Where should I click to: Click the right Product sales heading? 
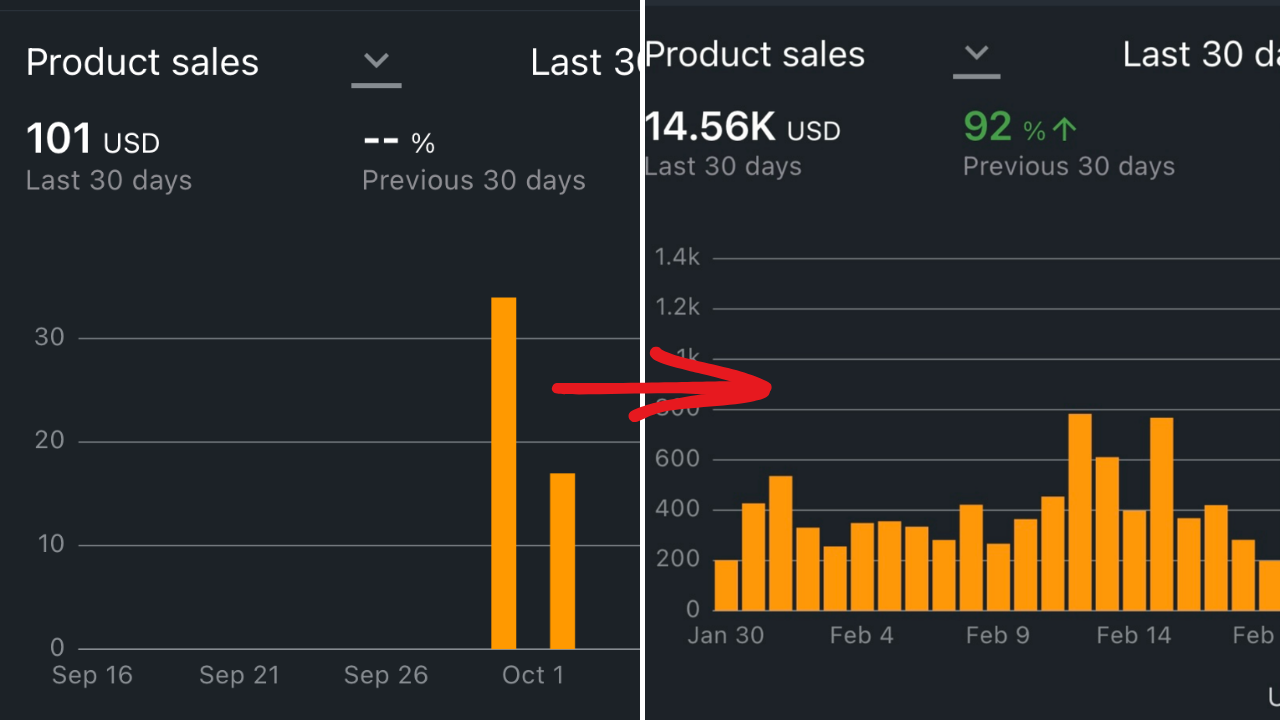click(x=755, y=54)
